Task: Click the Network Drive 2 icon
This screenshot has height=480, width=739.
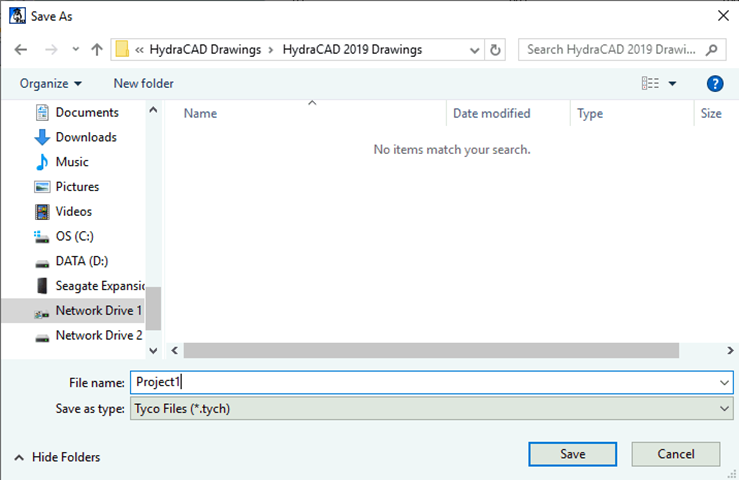Action: 42,338
